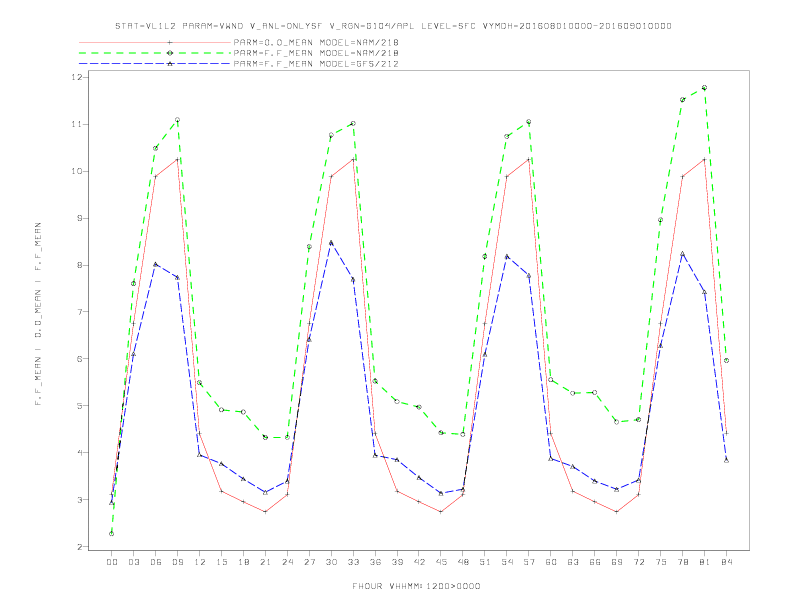Click x-axis forecast hour label 66
Screen dimensions: 792x612
coord(595,562)
